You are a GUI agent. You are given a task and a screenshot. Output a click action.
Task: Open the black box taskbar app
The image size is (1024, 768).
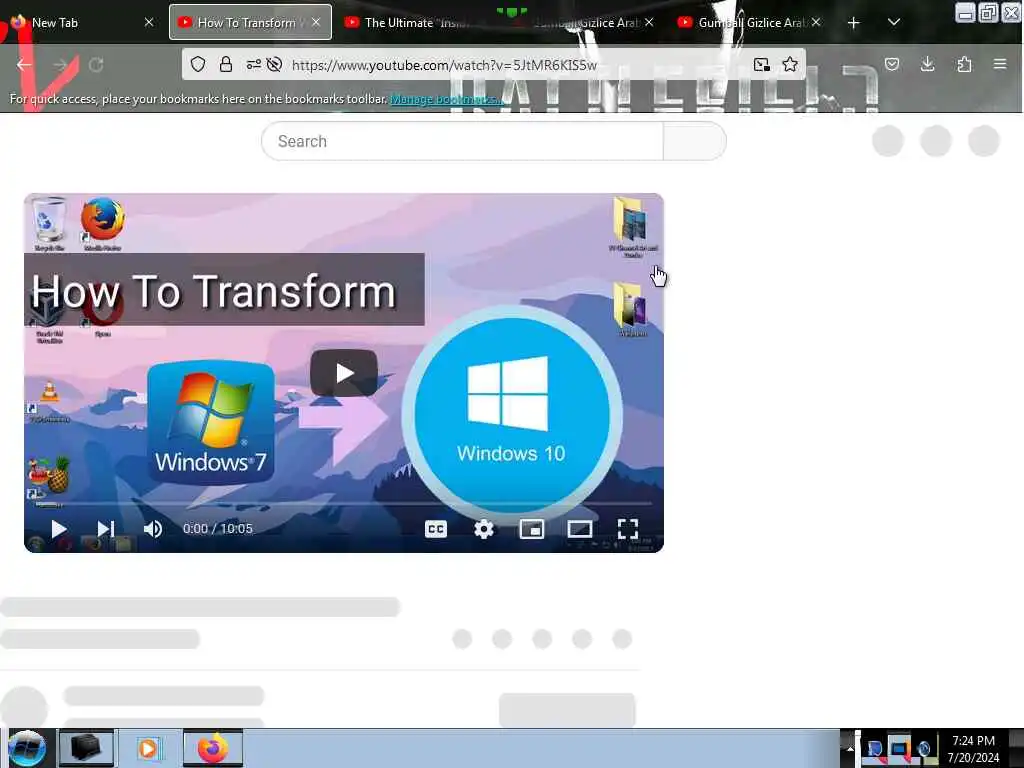tap(86, 748)
